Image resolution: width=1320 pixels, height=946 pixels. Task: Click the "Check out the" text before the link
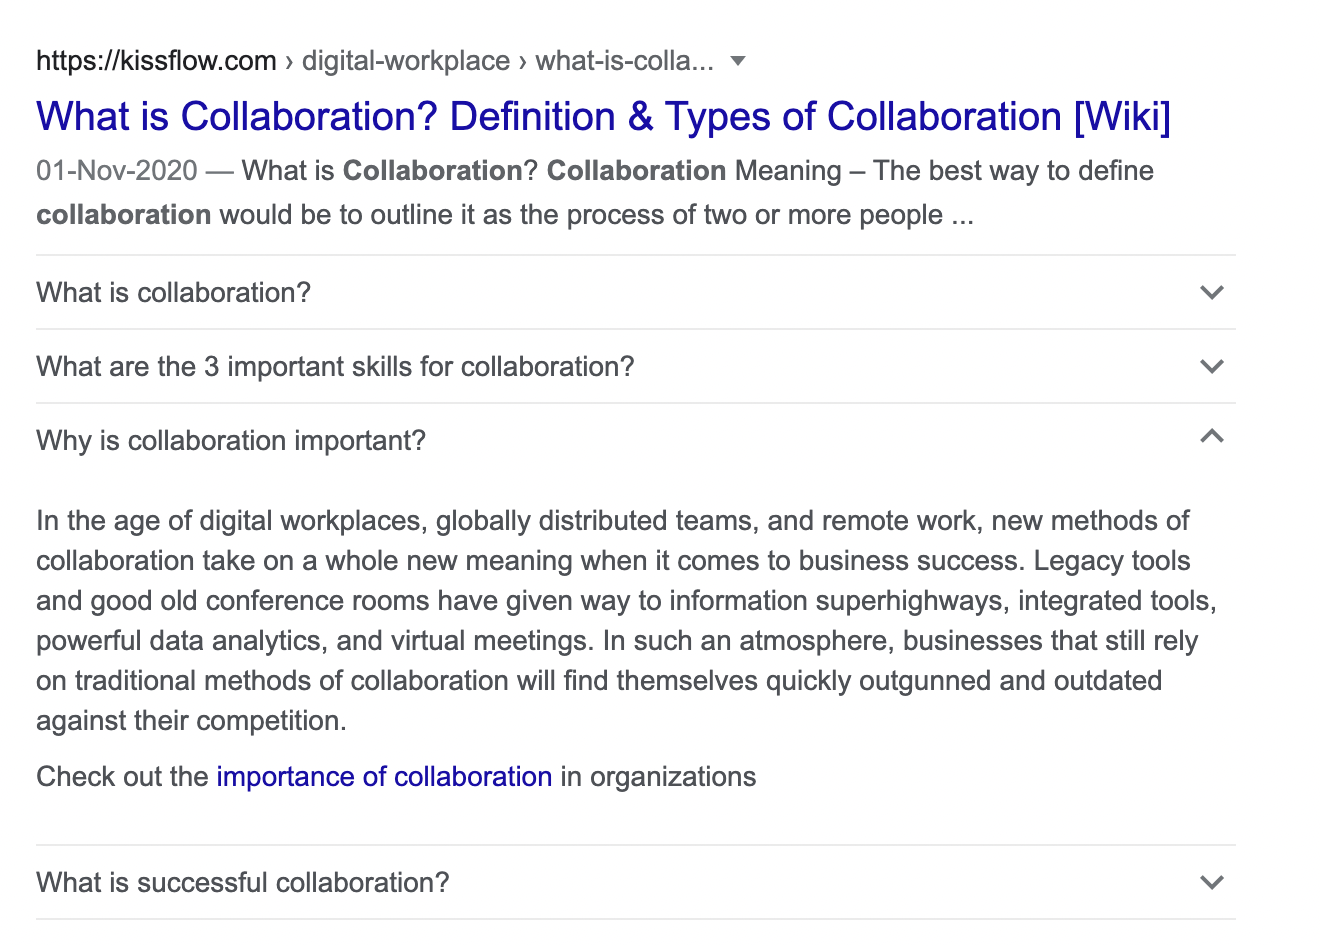pyautogui.click(x=122, y=777)
